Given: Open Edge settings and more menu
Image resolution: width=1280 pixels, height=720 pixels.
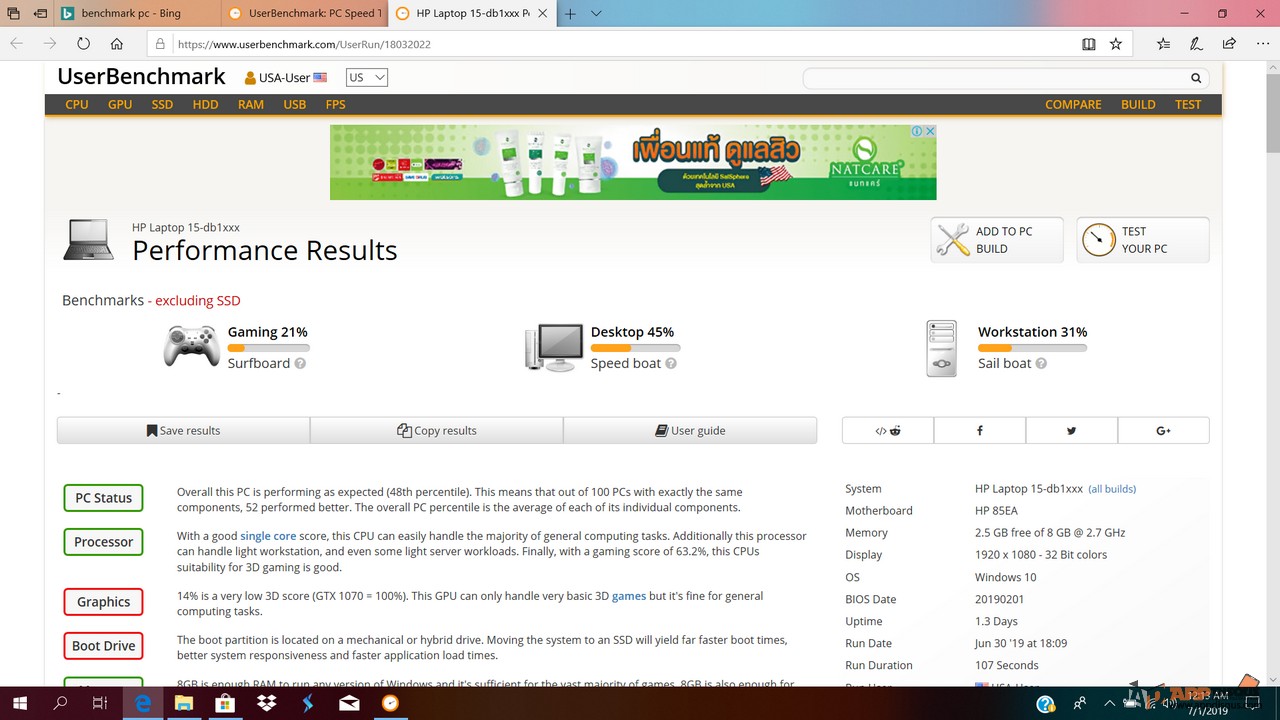Looking at the screenshot, I should [1261, 44].
